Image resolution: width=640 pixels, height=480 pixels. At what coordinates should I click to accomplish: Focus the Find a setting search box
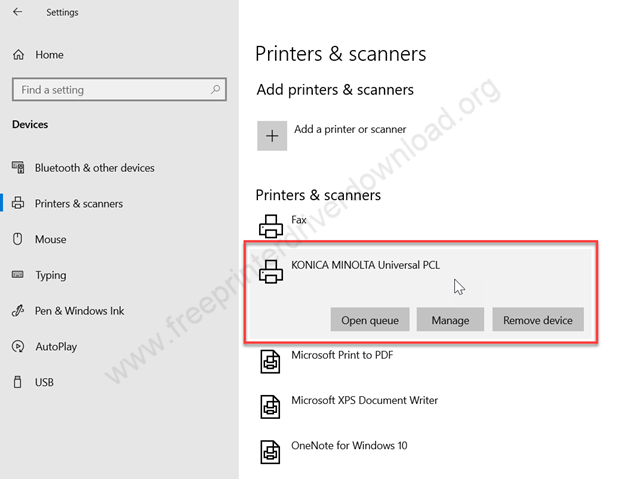coord(119,89)
